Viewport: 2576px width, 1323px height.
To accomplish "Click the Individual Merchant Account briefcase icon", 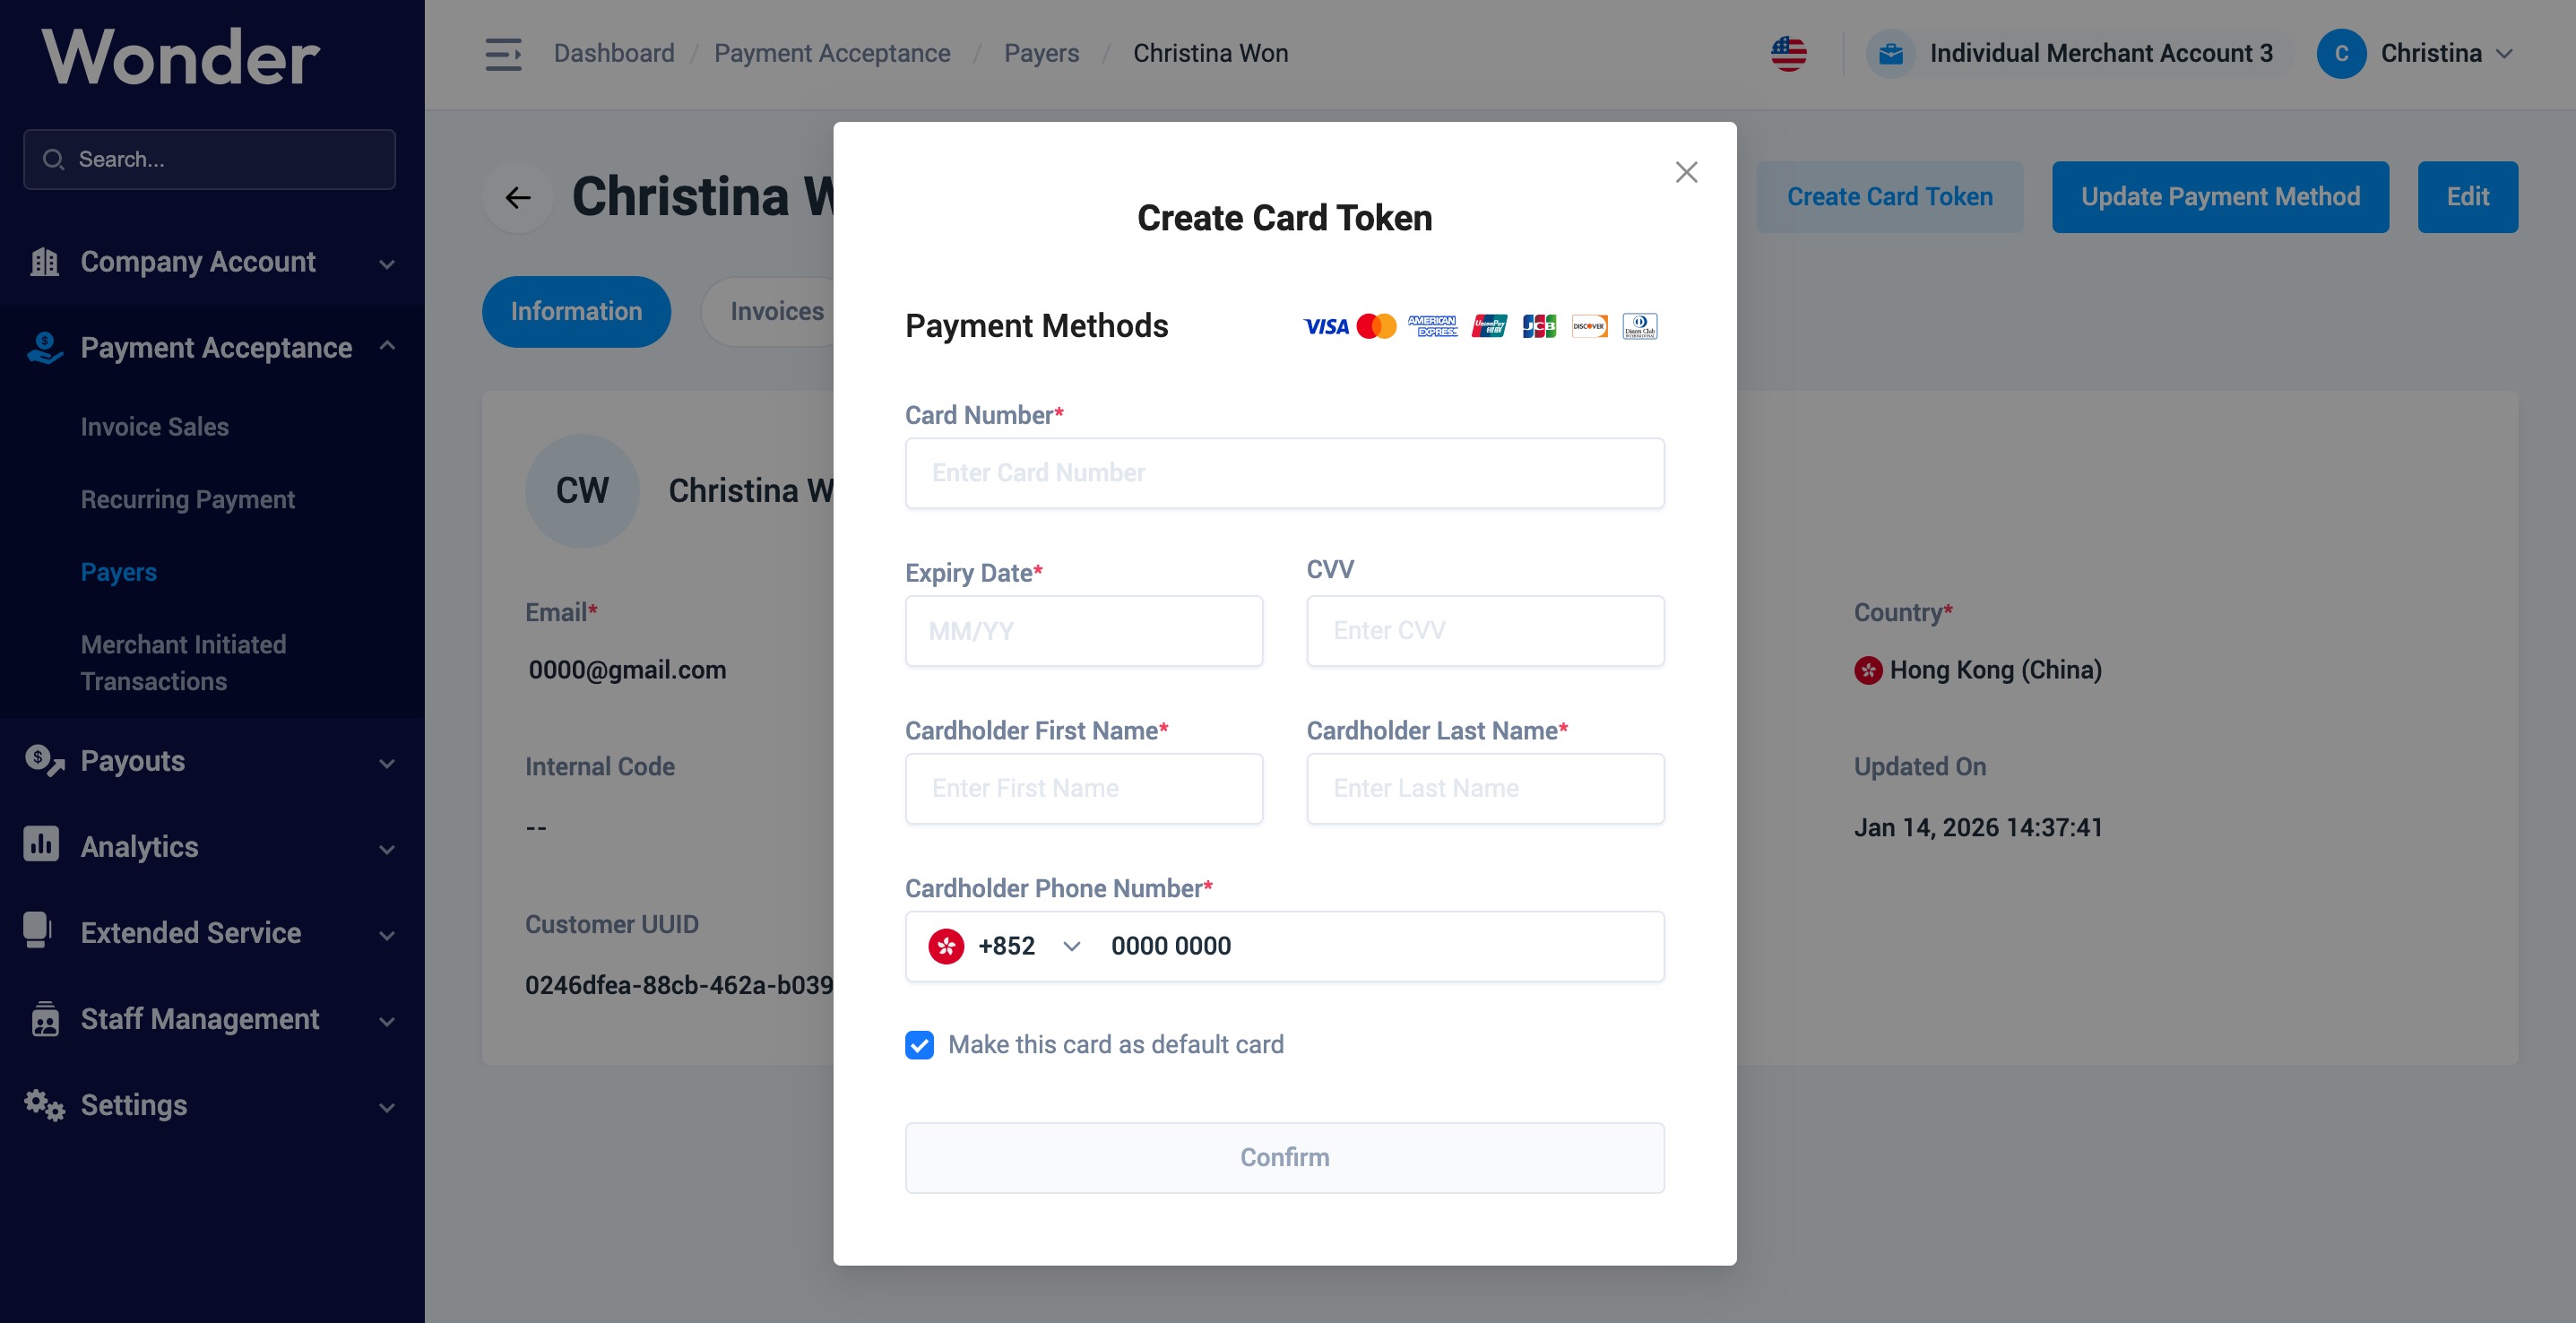I will (1890, 53).
